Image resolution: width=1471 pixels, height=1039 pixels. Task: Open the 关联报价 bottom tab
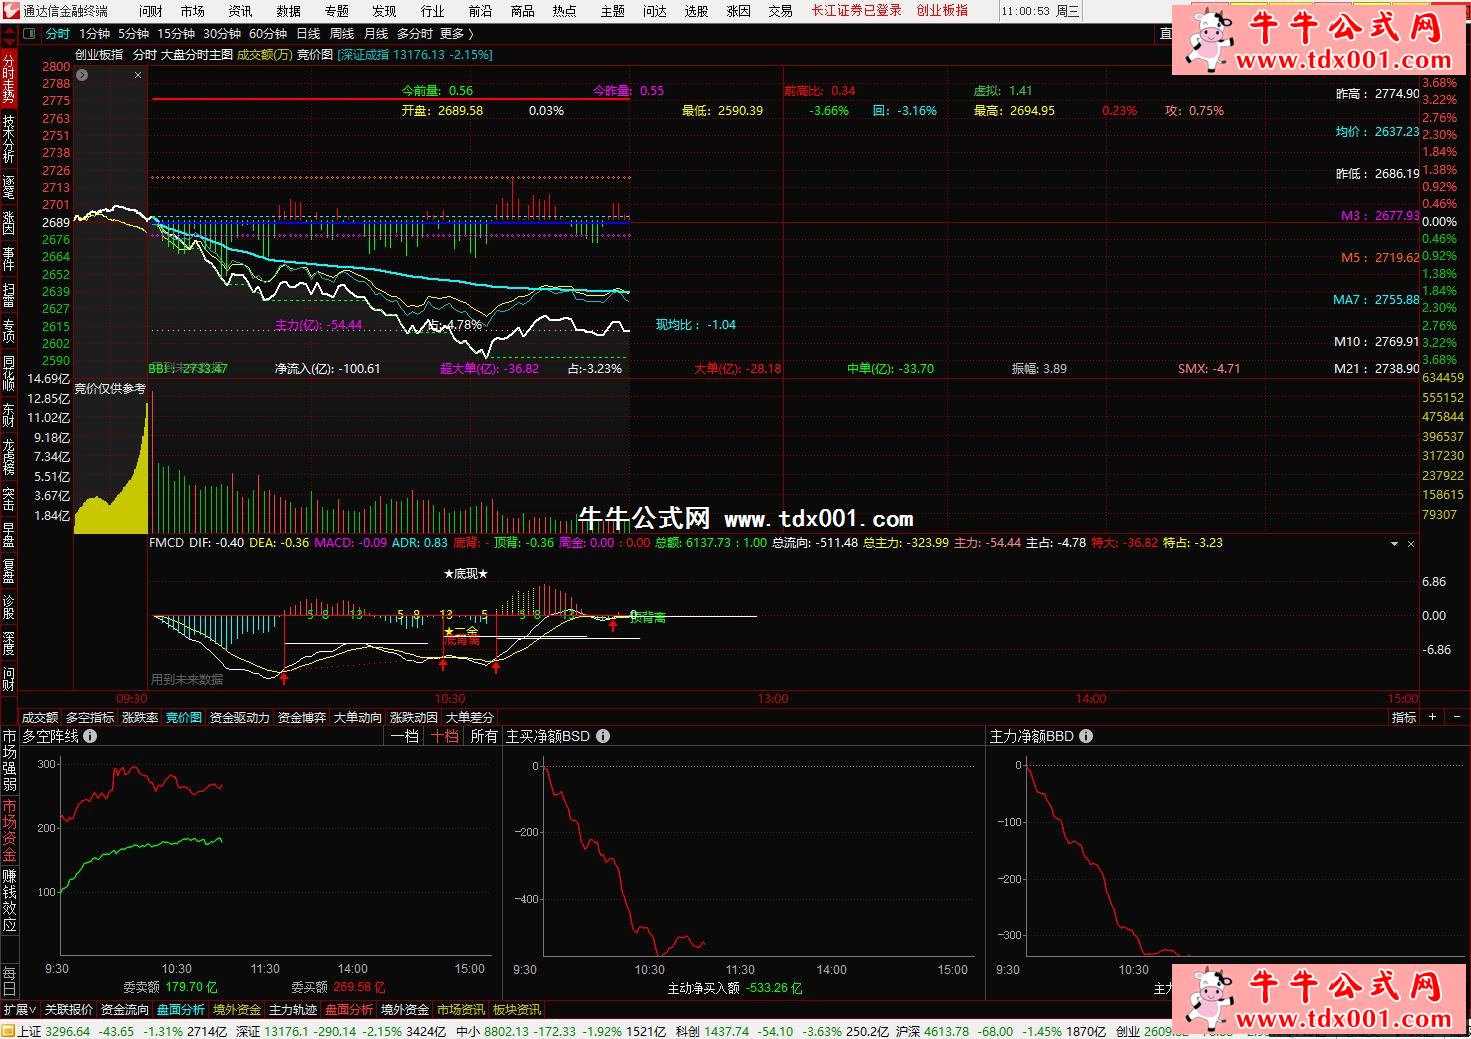(69, 1010)
